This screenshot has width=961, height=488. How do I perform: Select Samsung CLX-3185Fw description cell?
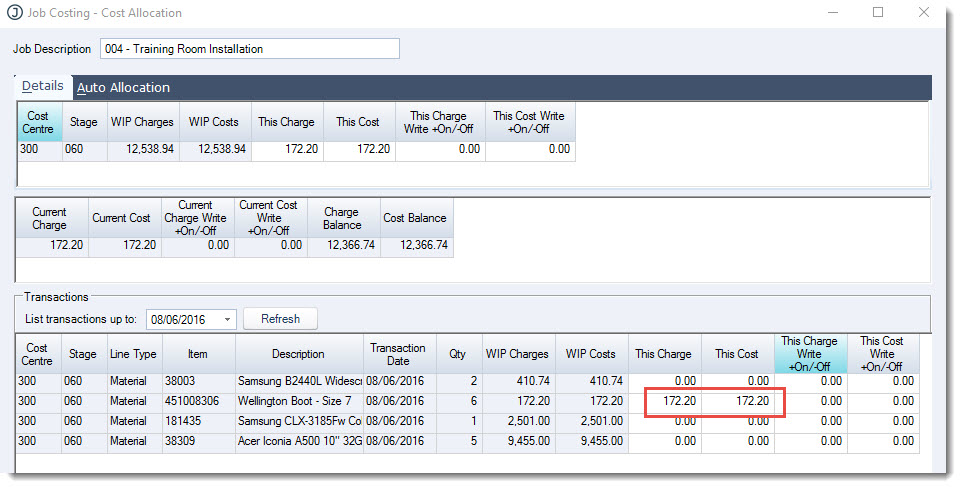coord(299,421)
